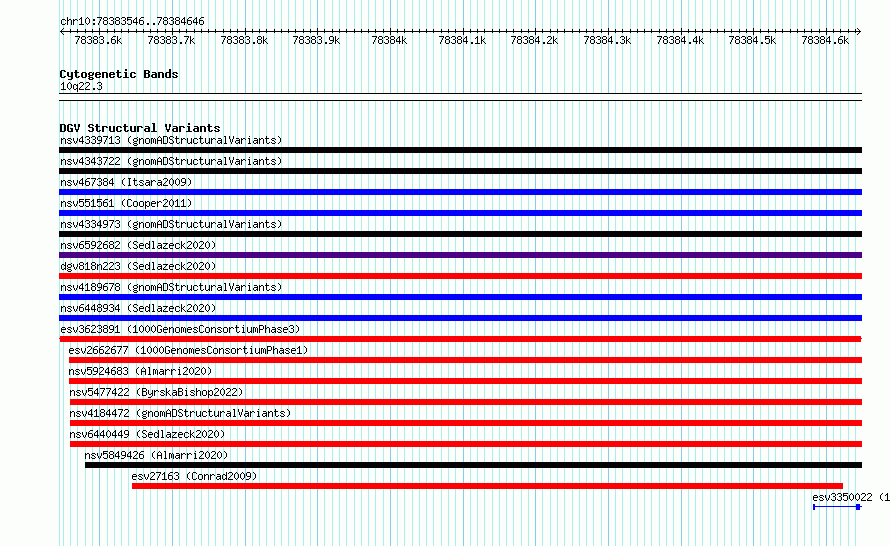Open the nsv4343722 gnomADStructuralVariants label
Viewport: 890px width, 546px height.
tap(171, 161)
